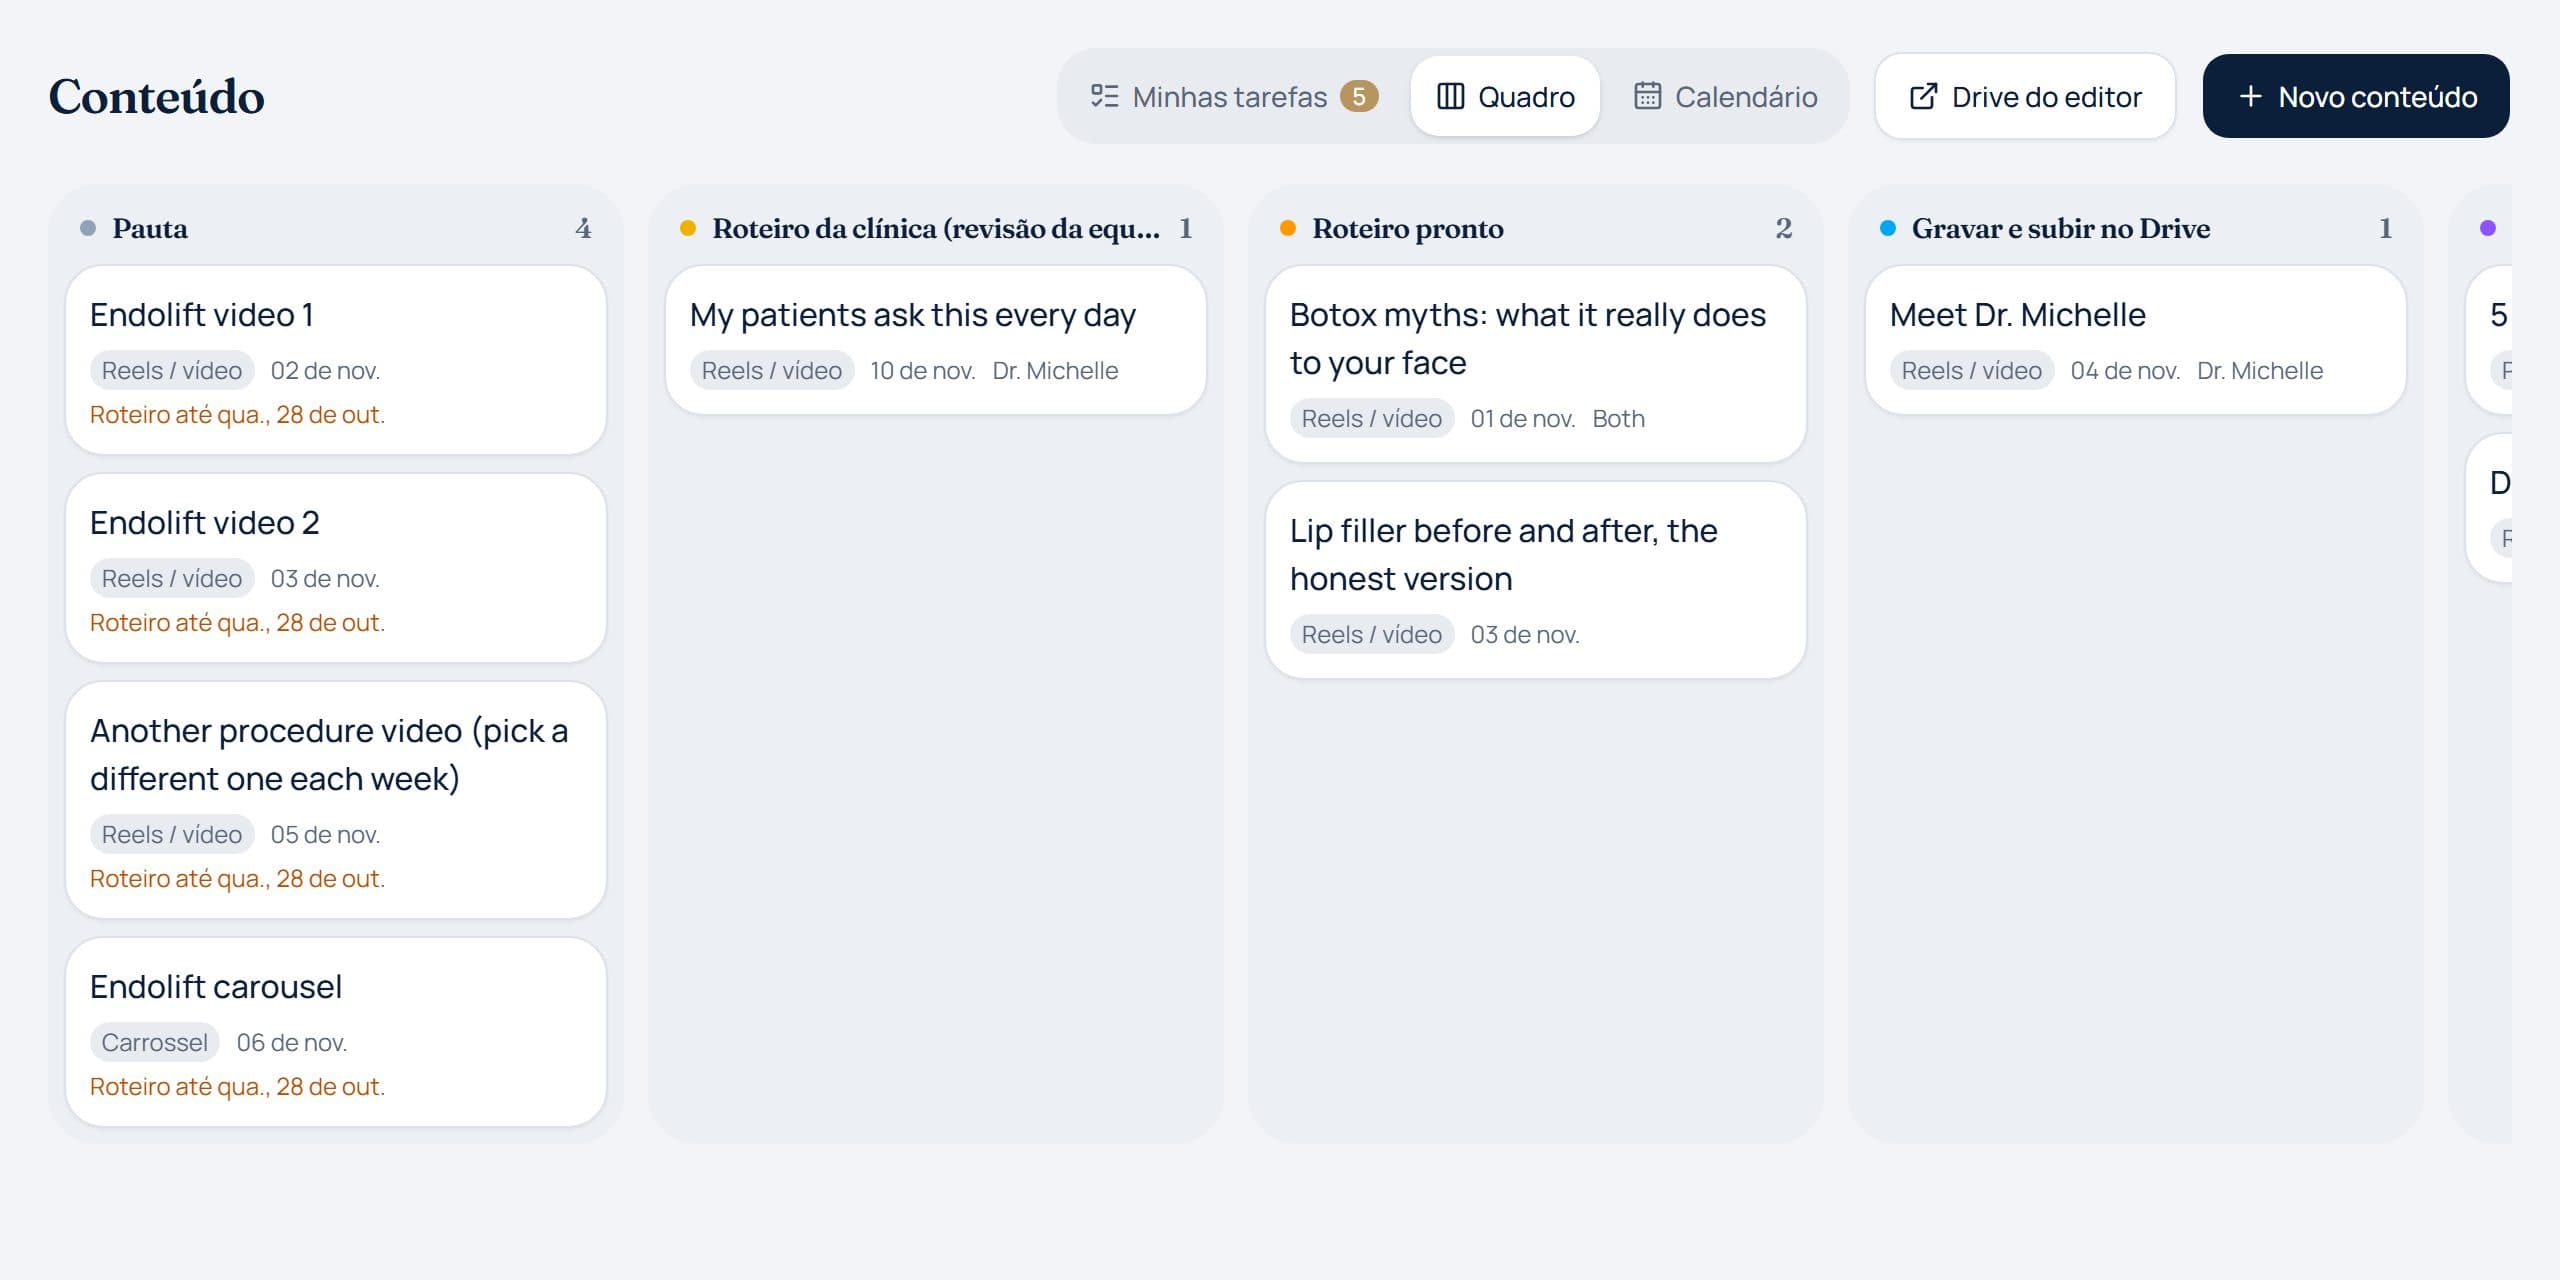Click the orange dot for Roteiro pronto column
Screen dimensions: 2560x1280
[x=1288, y=228]
